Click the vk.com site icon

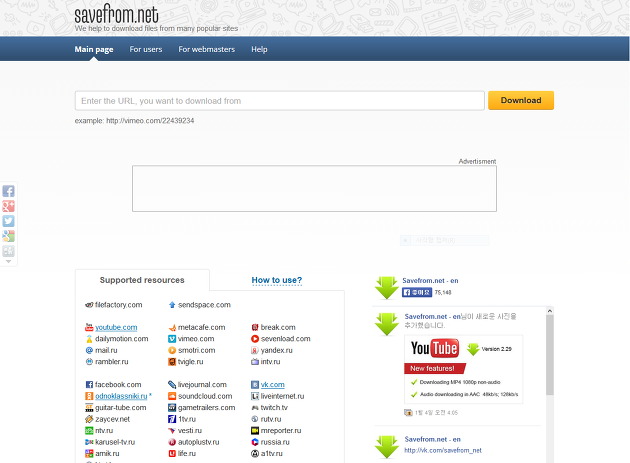coord(255,385)
